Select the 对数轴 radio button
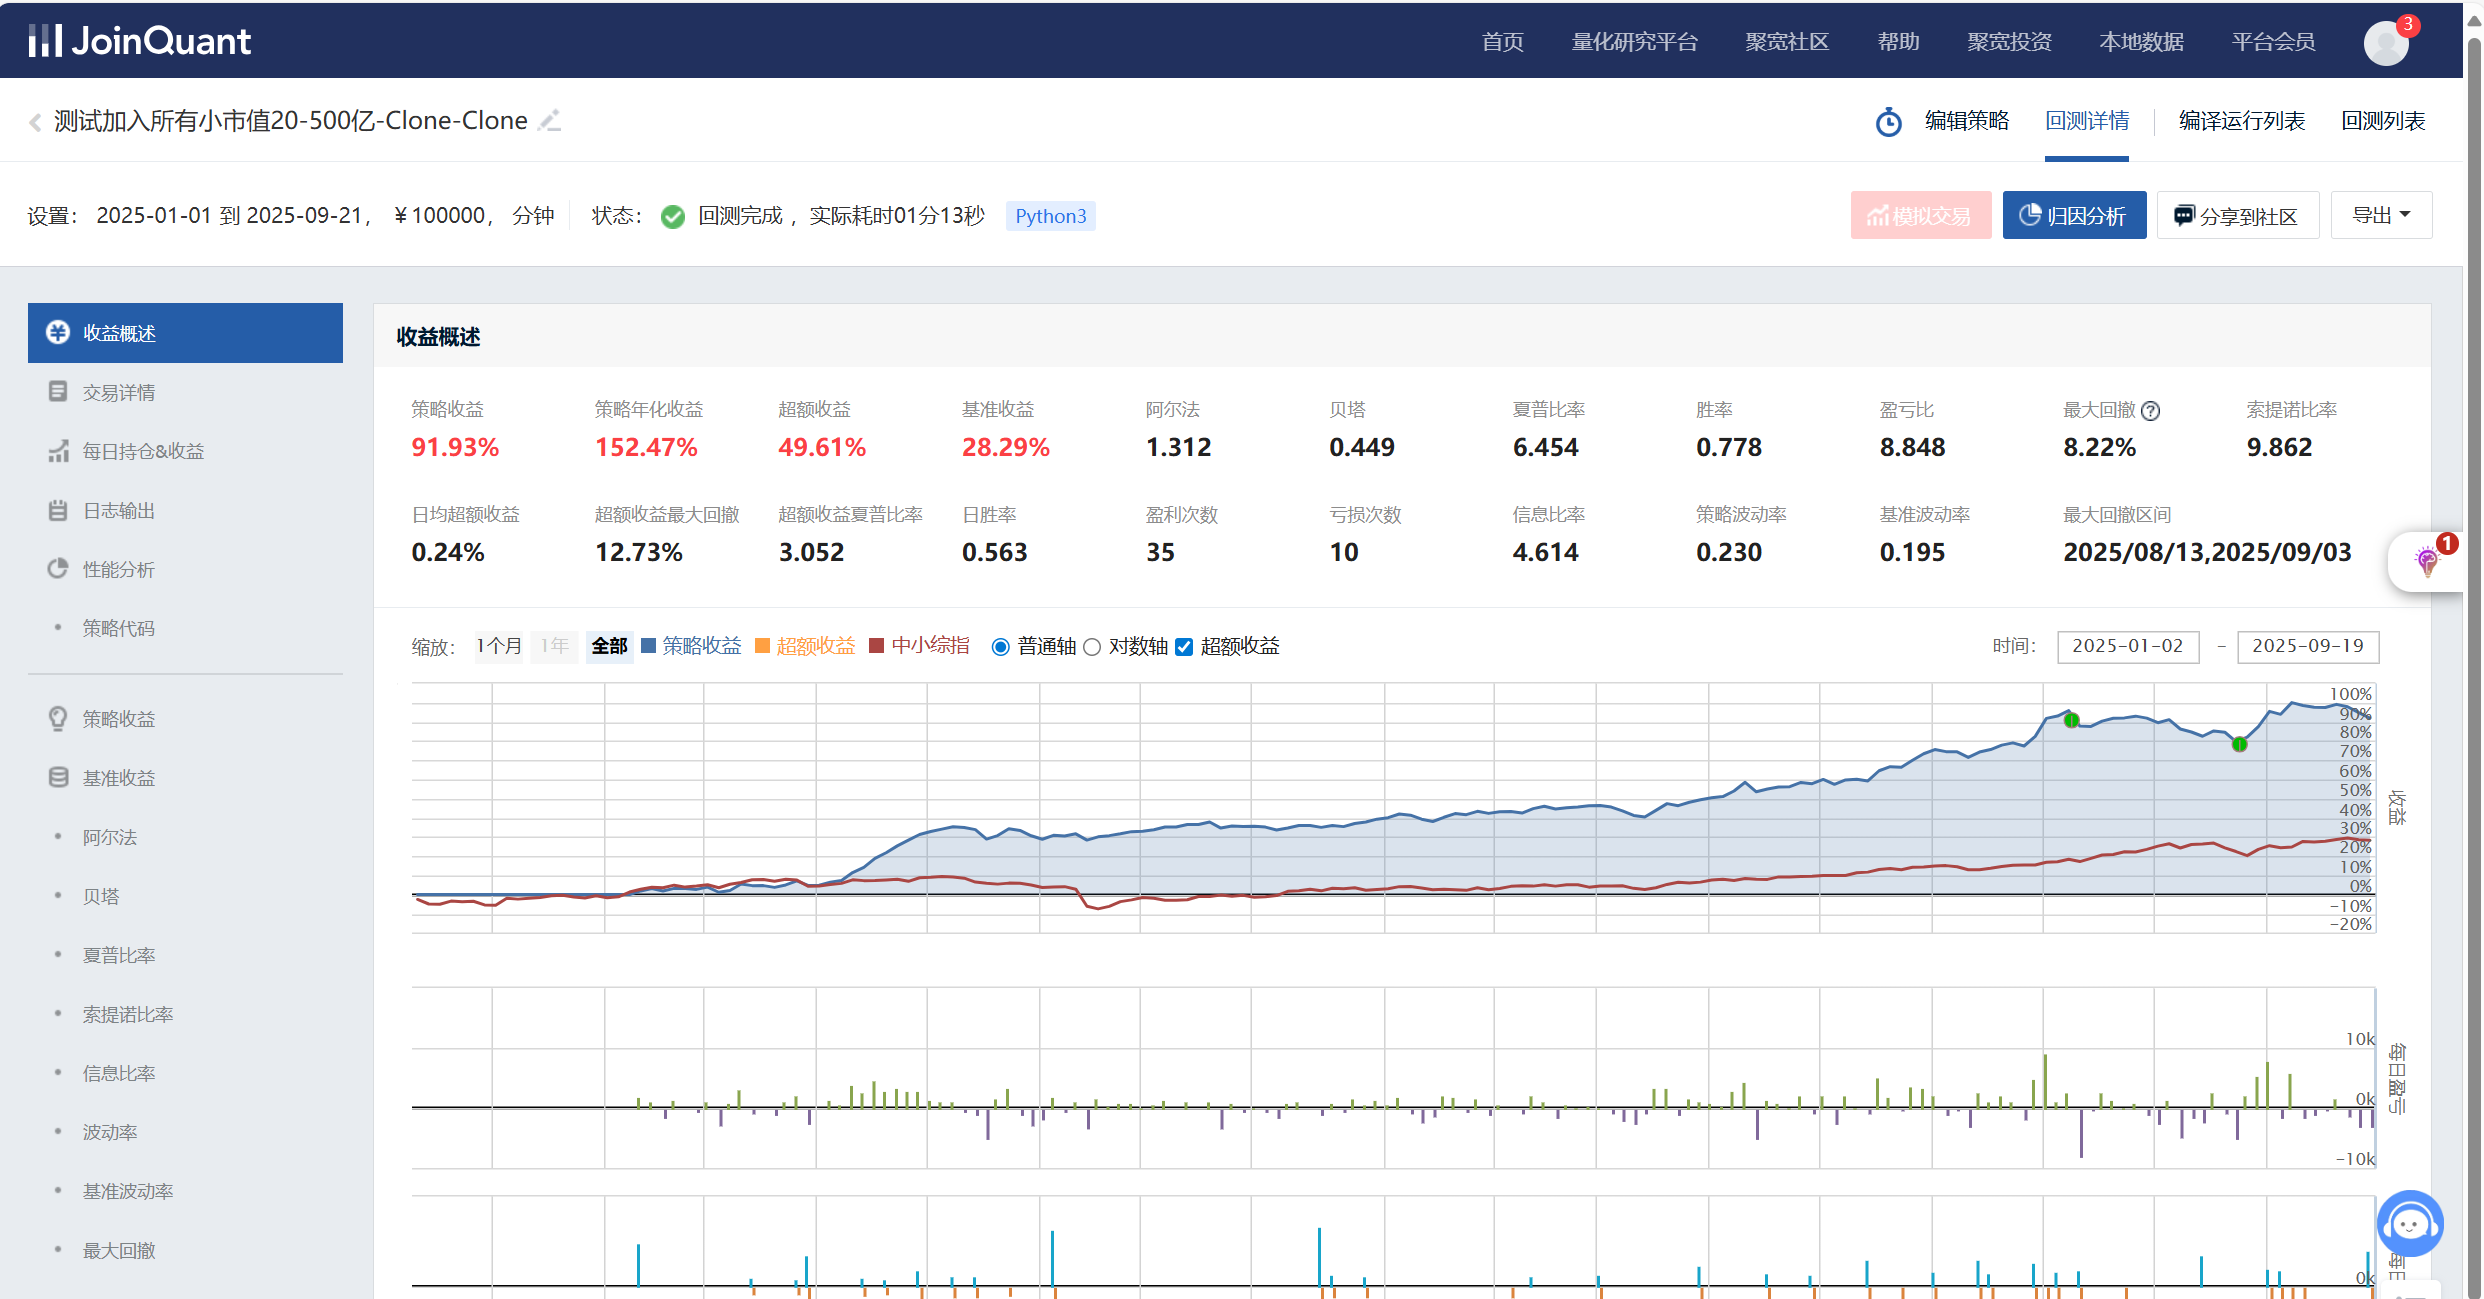Viewport: 2484px width, 1299px height. click(1092, 647)
